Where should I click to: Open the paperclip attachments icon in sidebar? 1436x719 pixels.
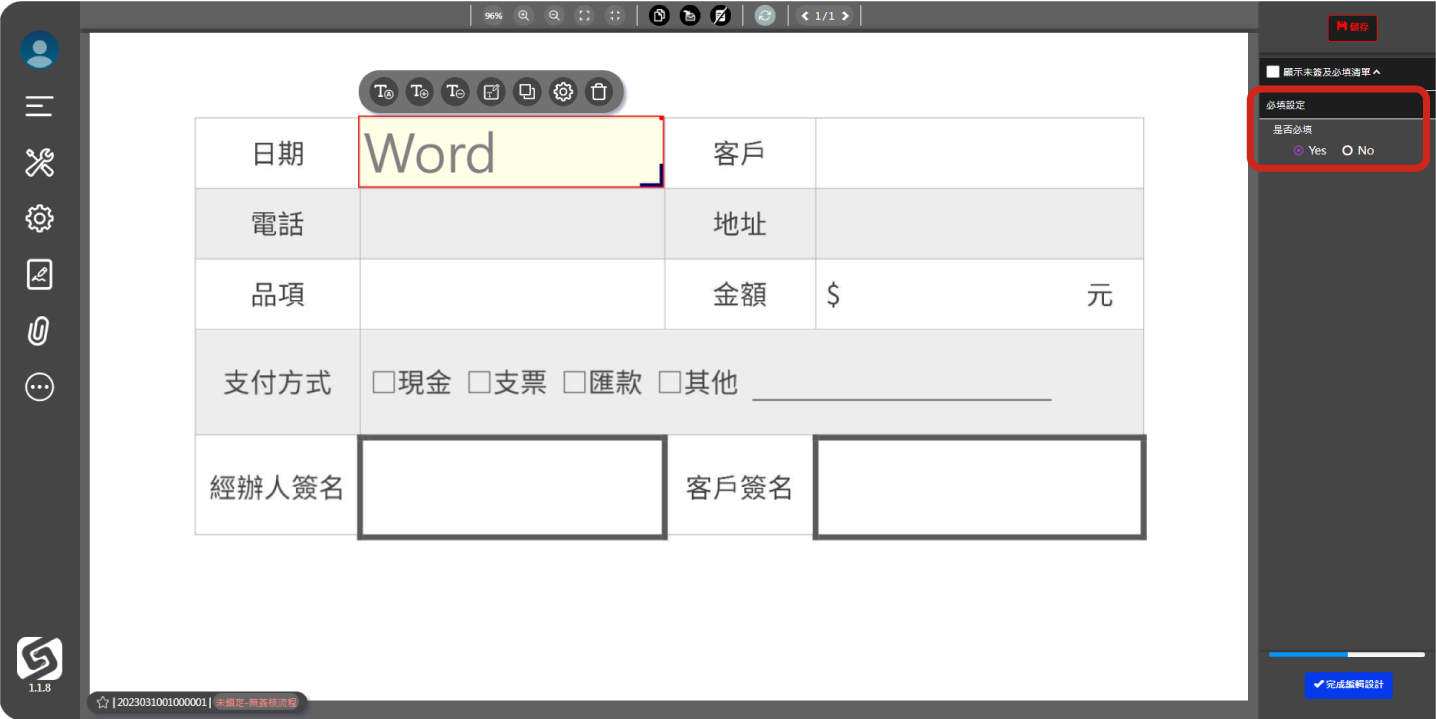[x=39, y=331]
